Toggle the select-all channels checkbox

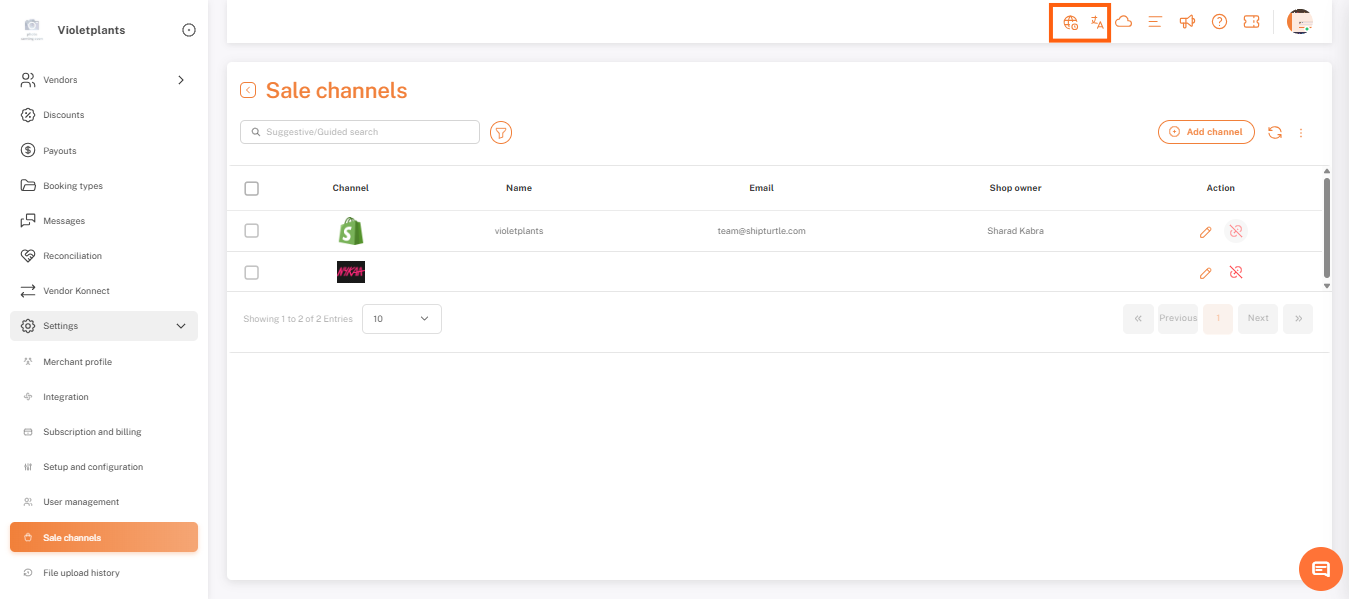pyautogui.click(x=251, y=188)
